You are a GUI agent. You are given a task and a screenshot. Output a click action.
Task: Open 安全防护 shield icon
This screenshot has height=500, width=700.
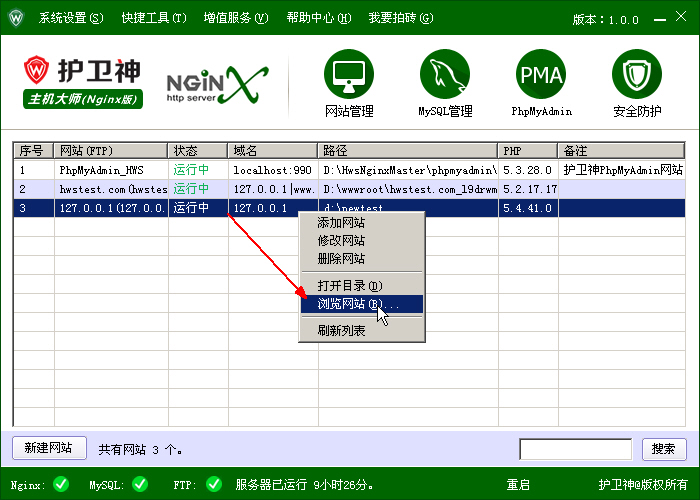[x=637, y=74]
